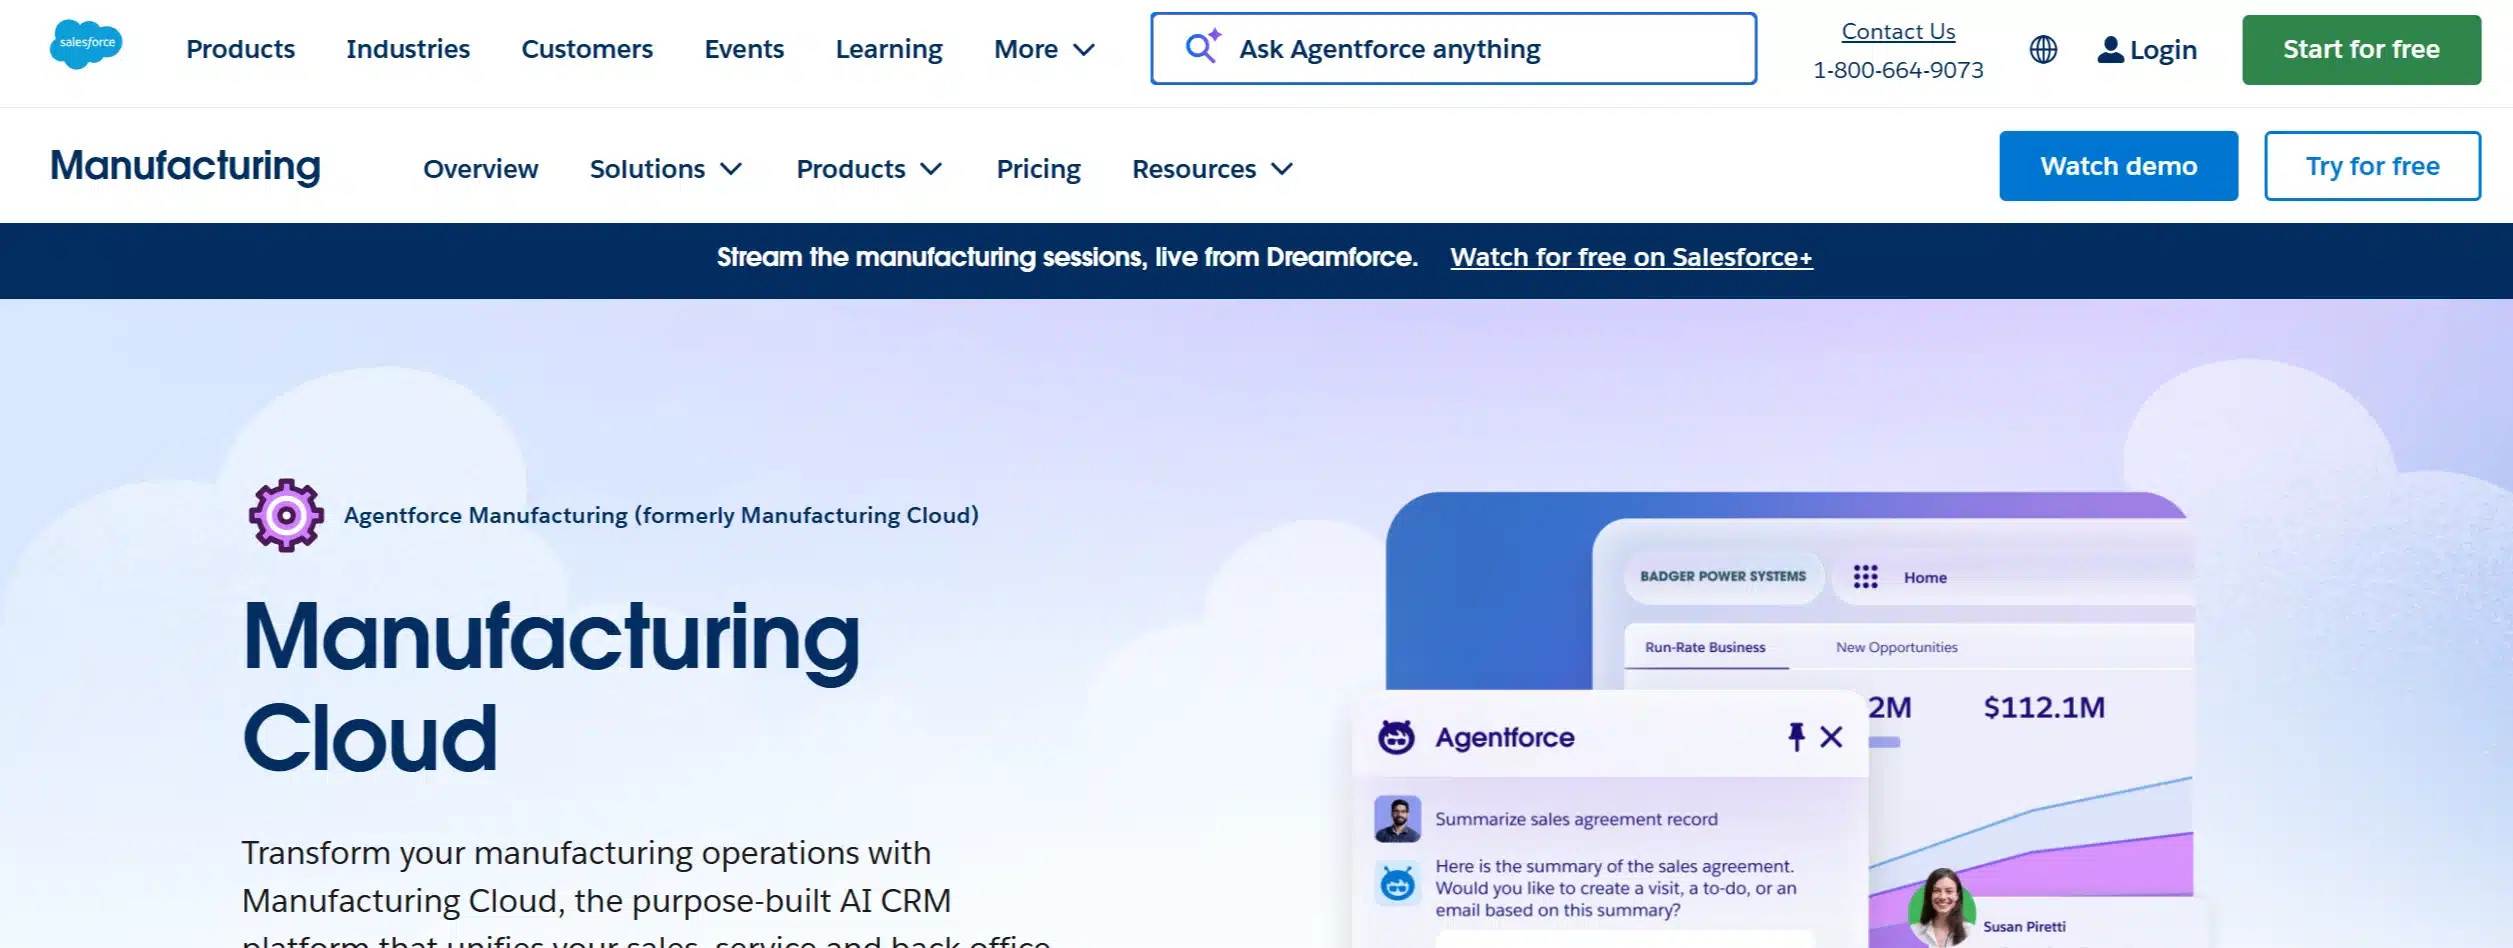This screenshot has width=2513, height=948.
Task: Click the purple gear Manufacturing icon
Action: (x=286, y=515)
